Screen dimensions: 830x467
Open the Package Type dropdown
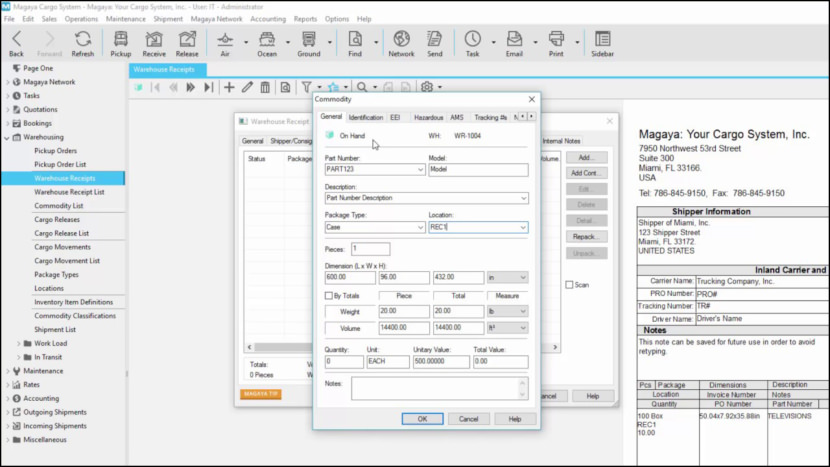tap(420, 227)
